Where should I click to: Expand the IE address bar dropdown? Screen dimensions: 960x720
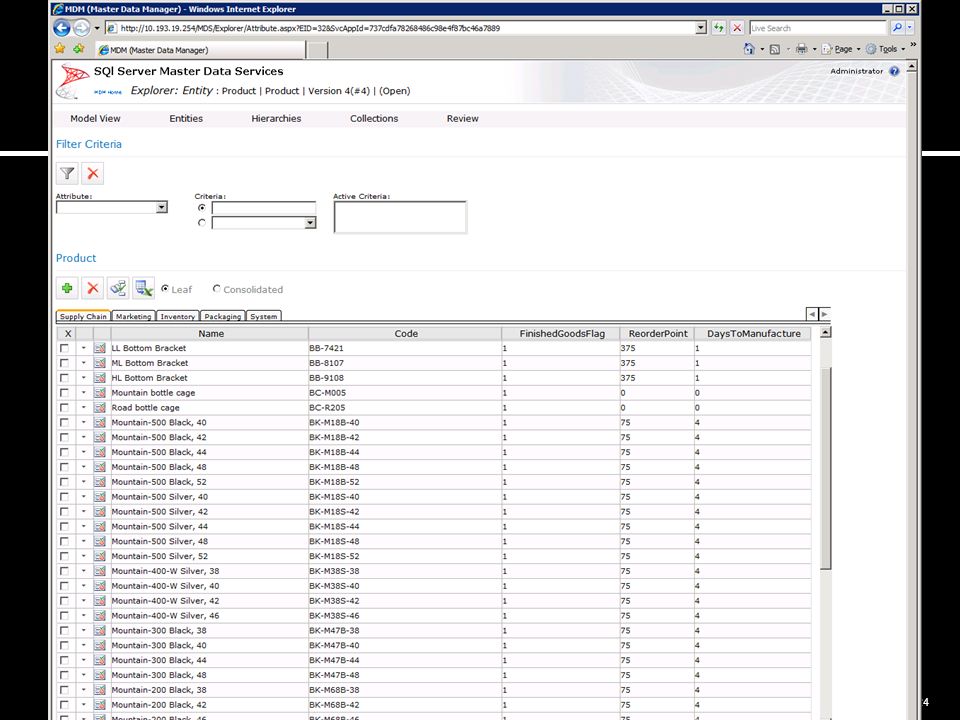[x=701, y=28]
